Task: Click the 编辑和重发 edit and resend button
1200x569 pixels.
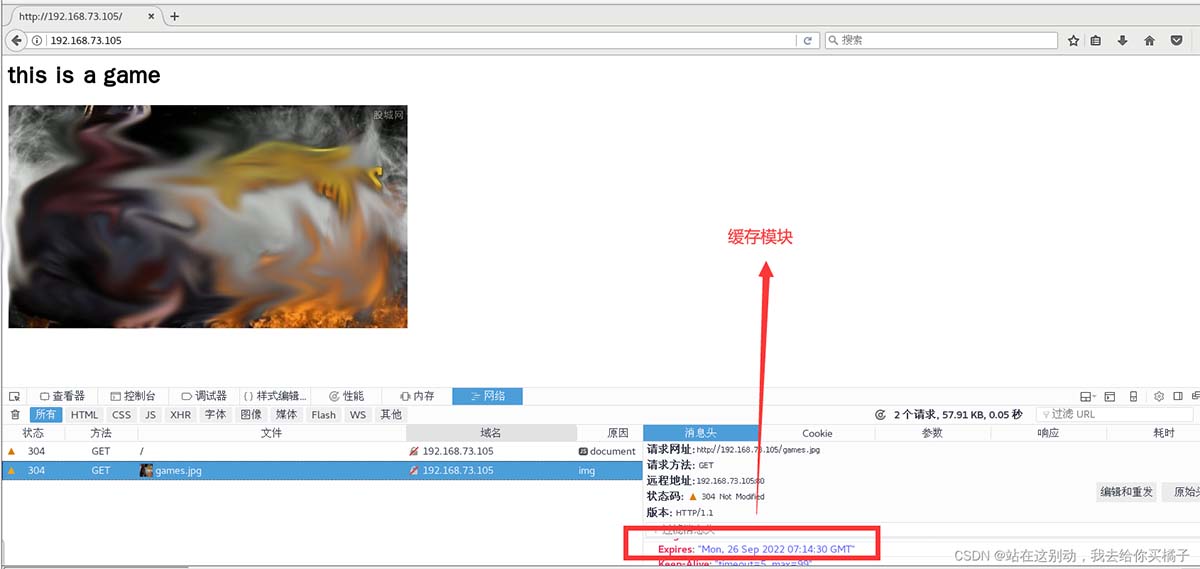Action: 1127,492
